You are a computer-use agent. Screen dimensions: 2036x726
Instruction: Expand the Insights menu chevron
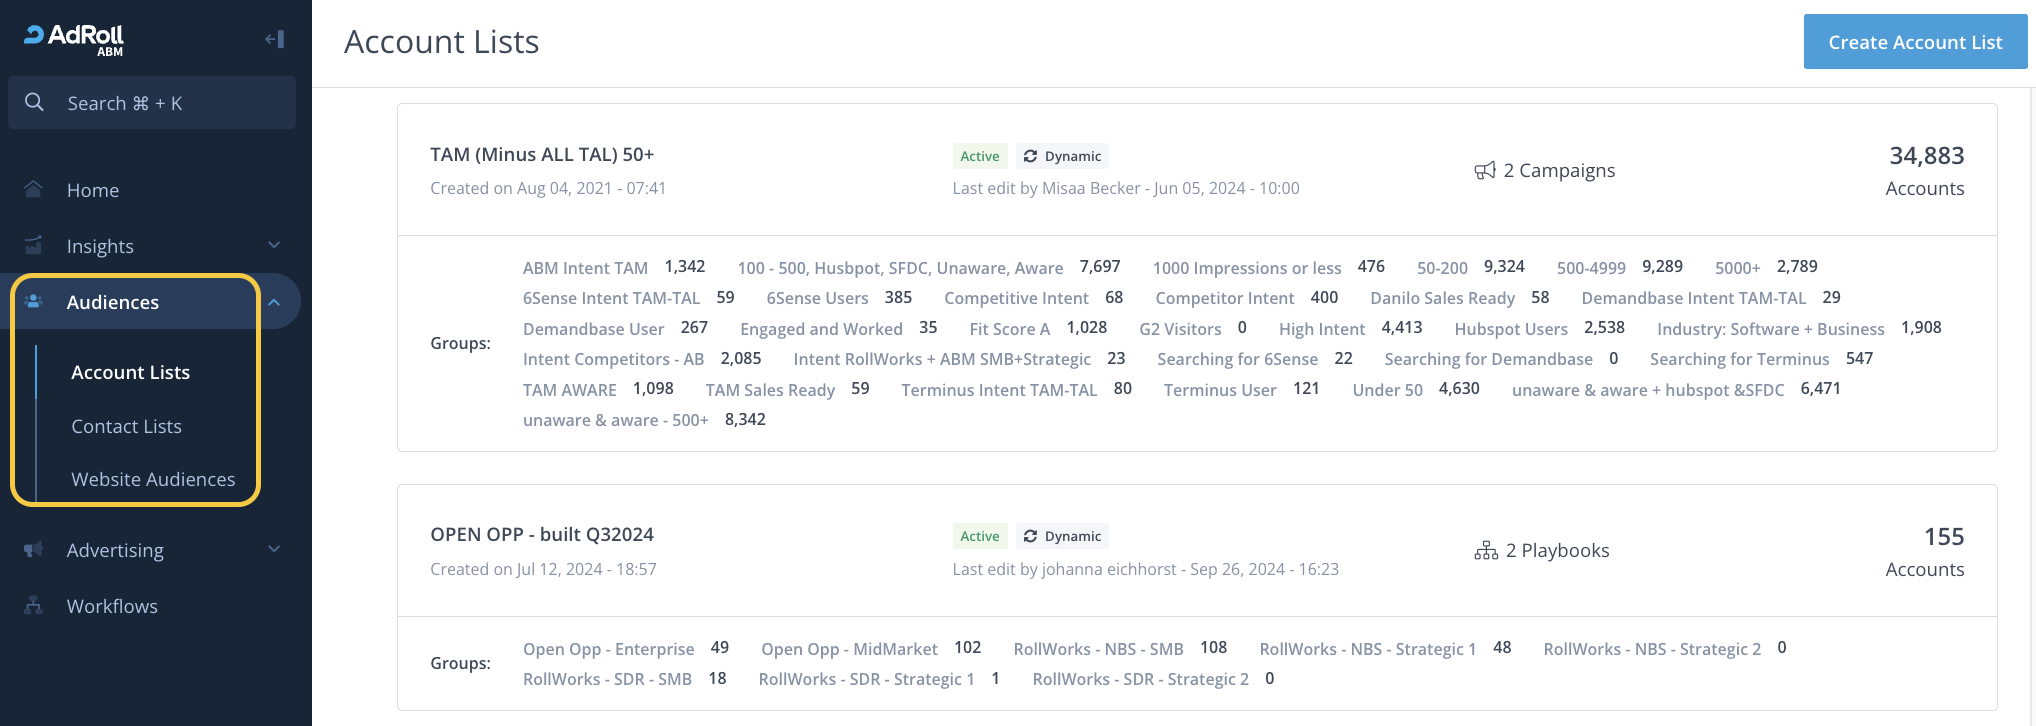click(274, 245)
